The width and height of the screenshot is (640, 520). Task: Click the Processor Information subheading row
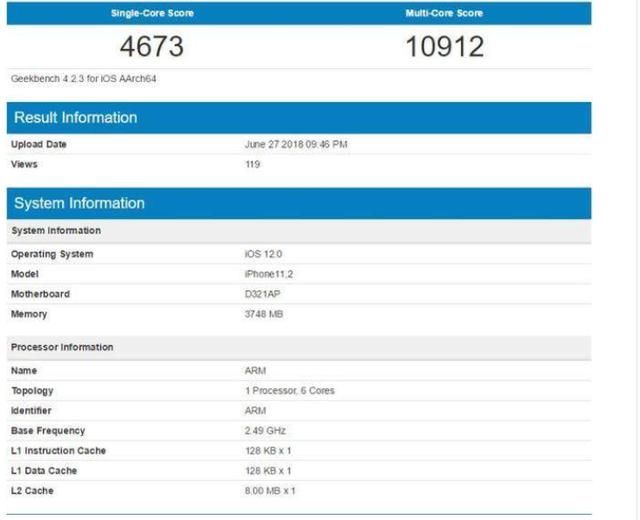[x=62, y=347]
